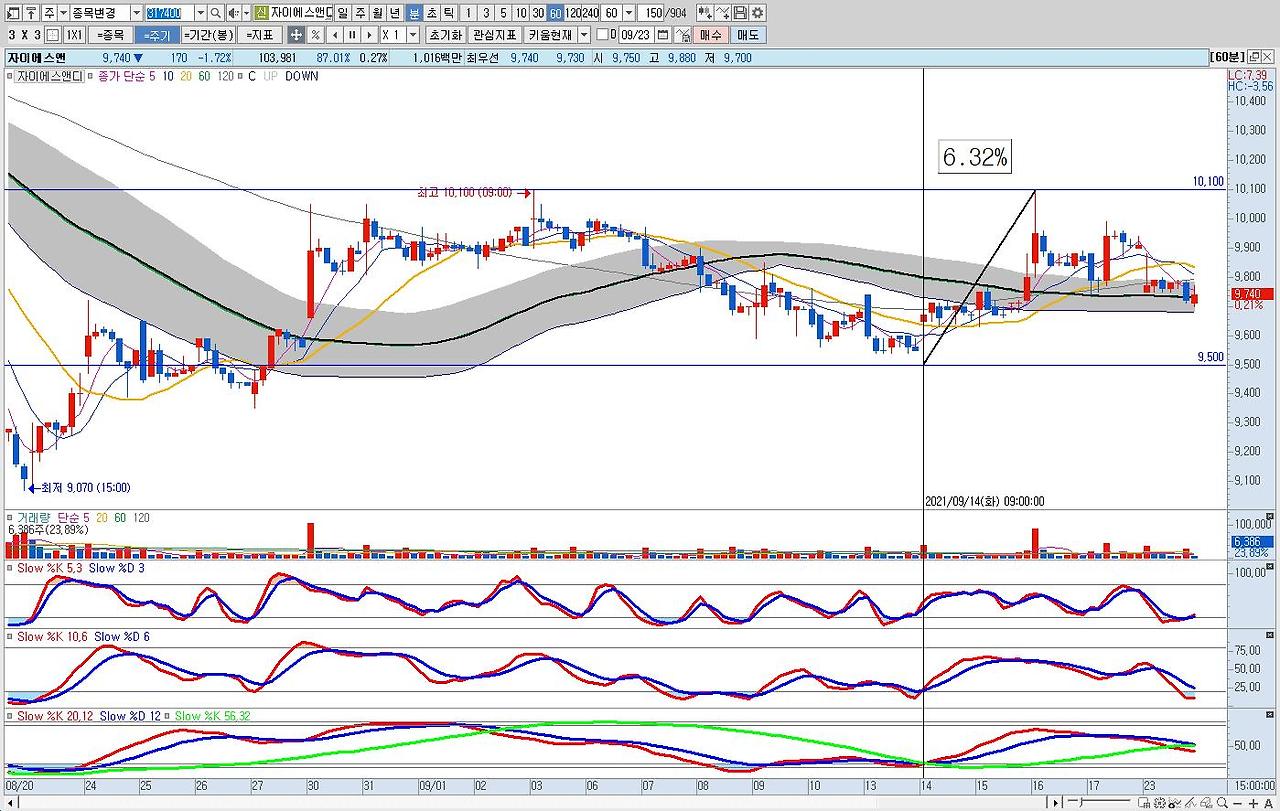Switch to 주 (weekly) period tab

pos(360,13)
